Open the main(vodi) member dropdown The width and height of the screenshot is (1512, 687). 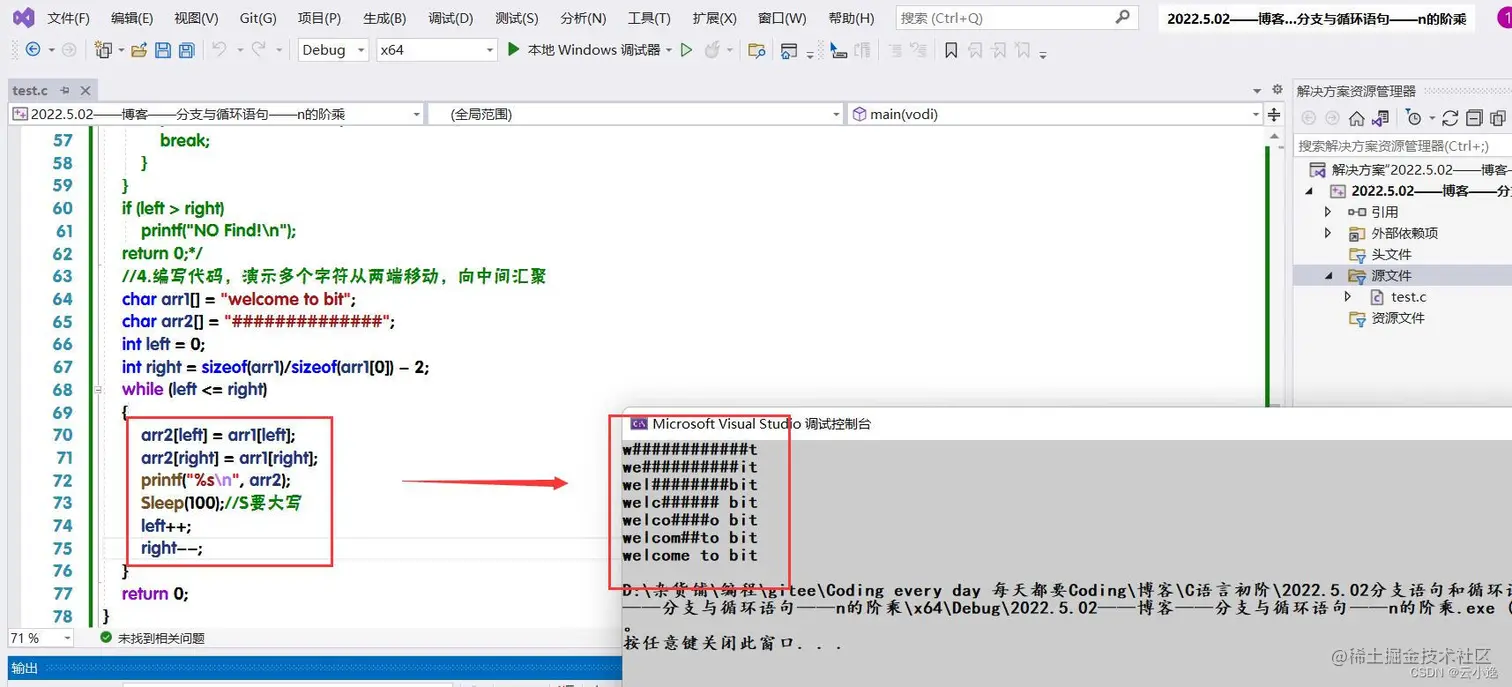point(1055,114)
